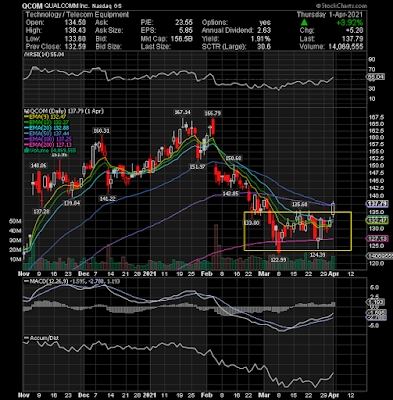
Task: Click the 167.5 price axis label
Action: (376, 117)
